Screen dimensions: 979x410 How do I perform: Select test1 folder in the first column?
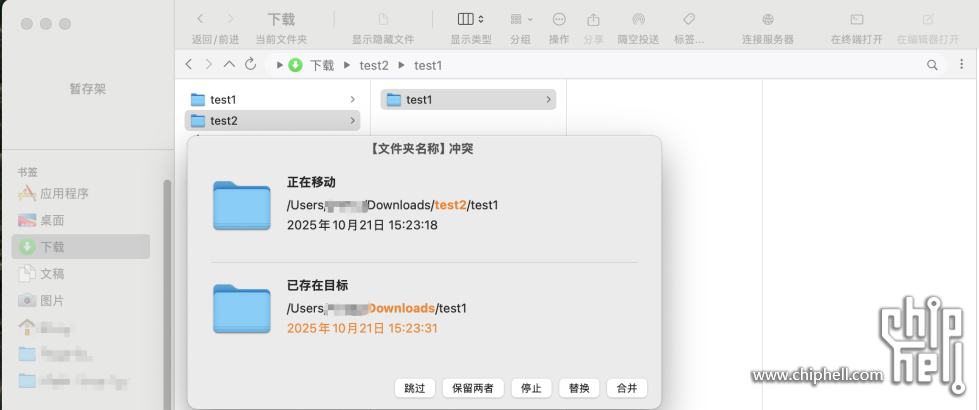coord(223,100)
